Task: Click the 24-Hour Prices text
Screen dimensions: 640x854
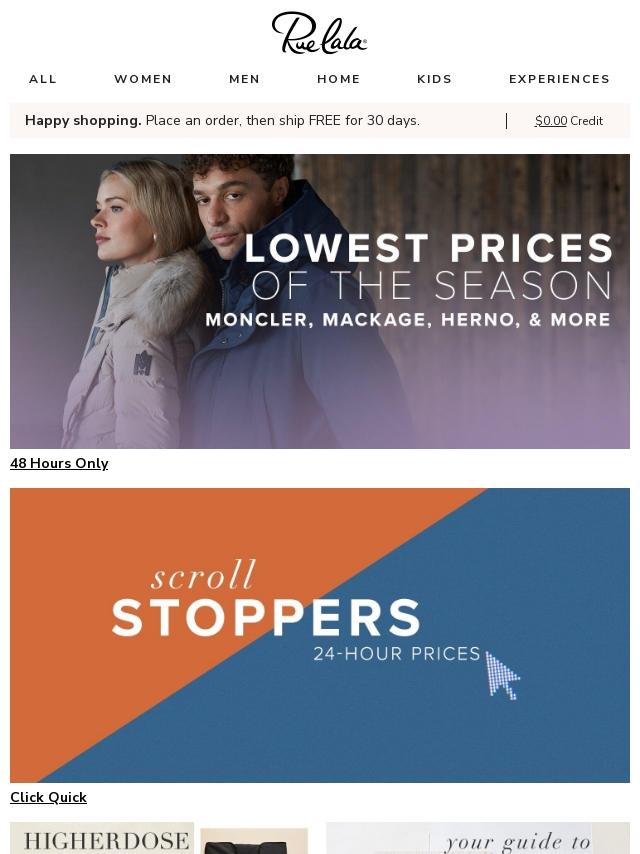Action: click(397, 654)
